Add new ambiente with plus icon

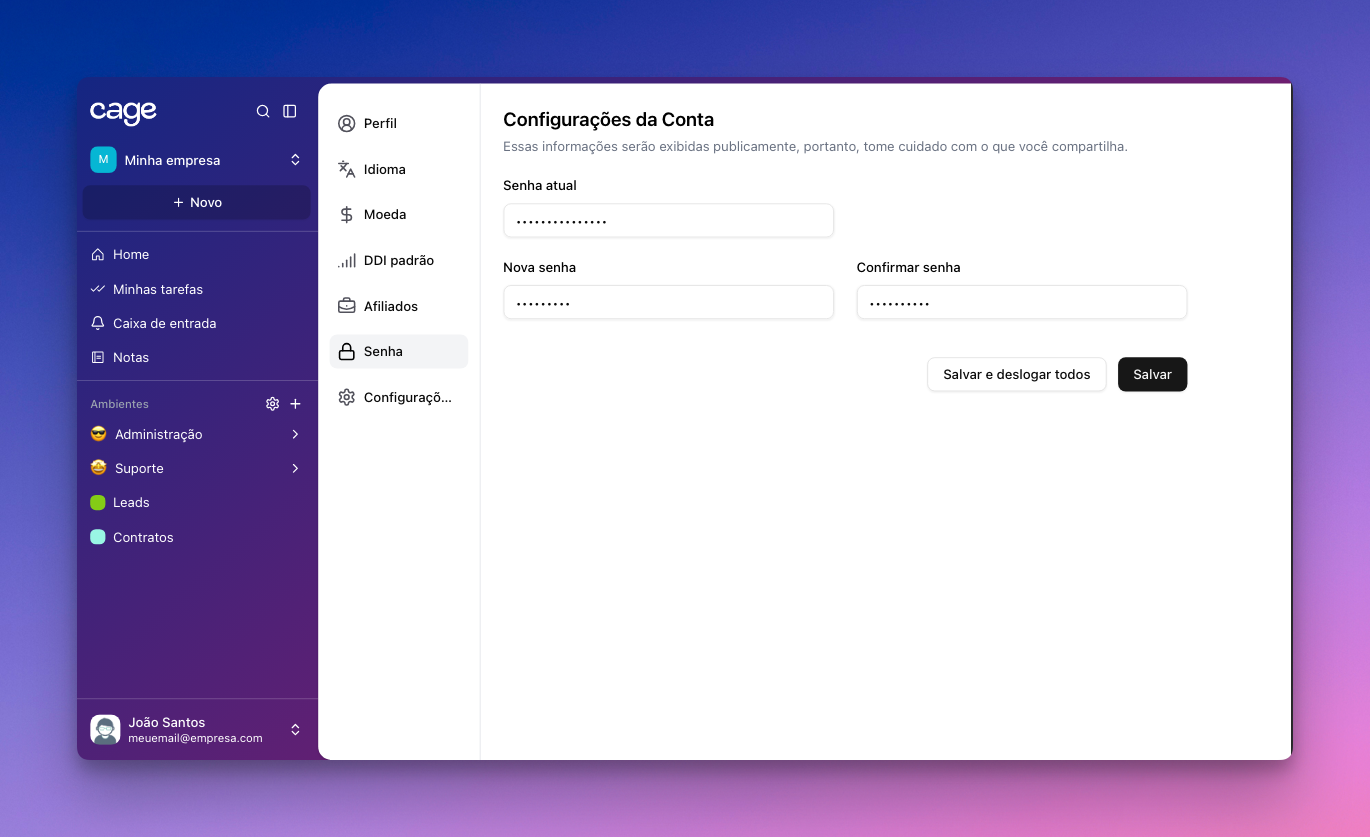point(295,404)
